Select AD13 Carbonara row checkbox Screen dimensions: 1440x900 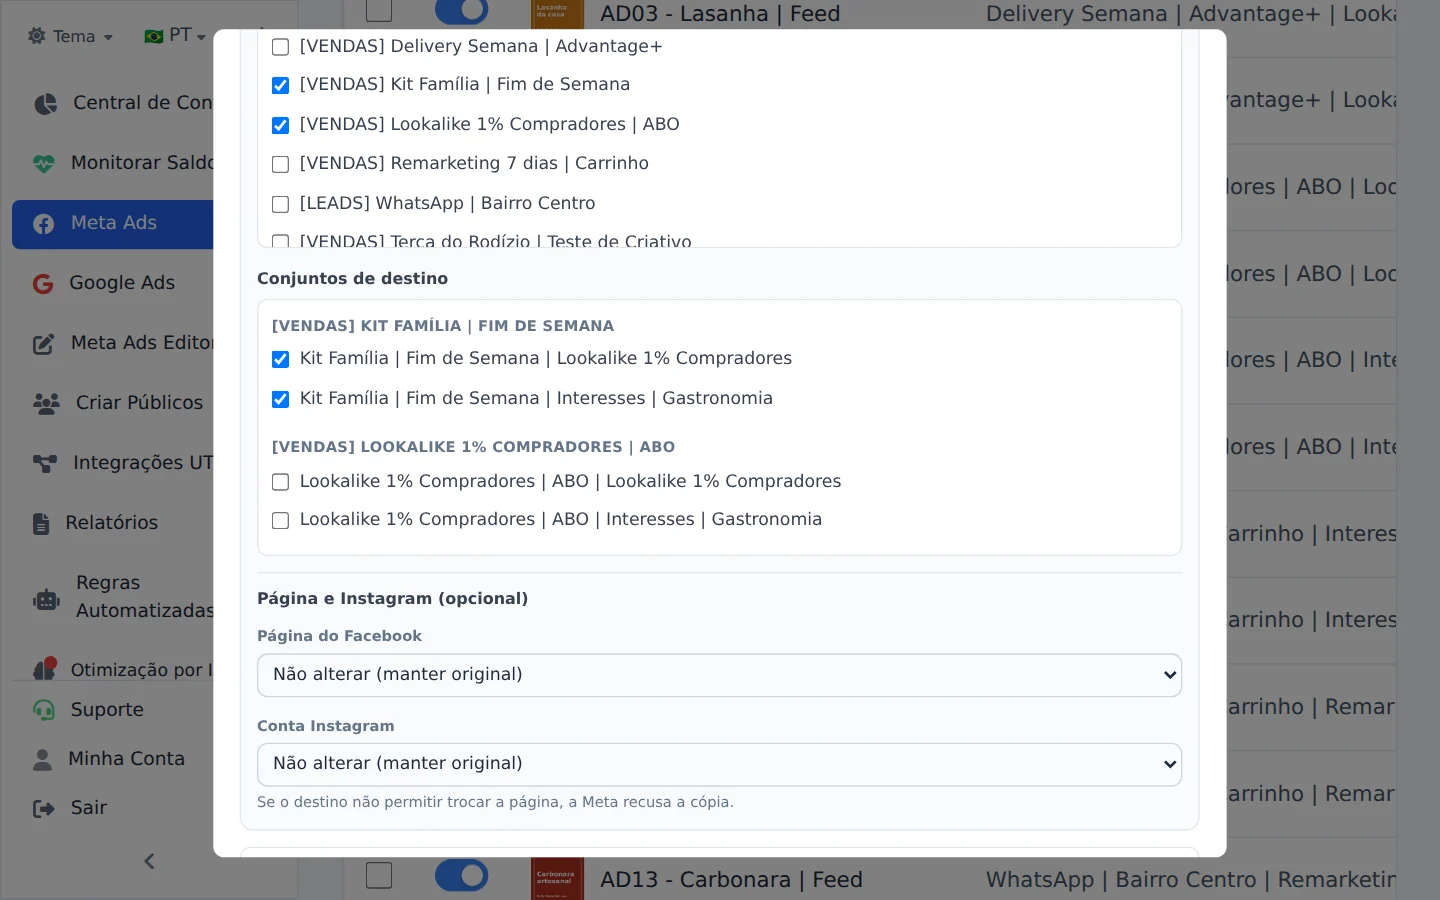379,875
